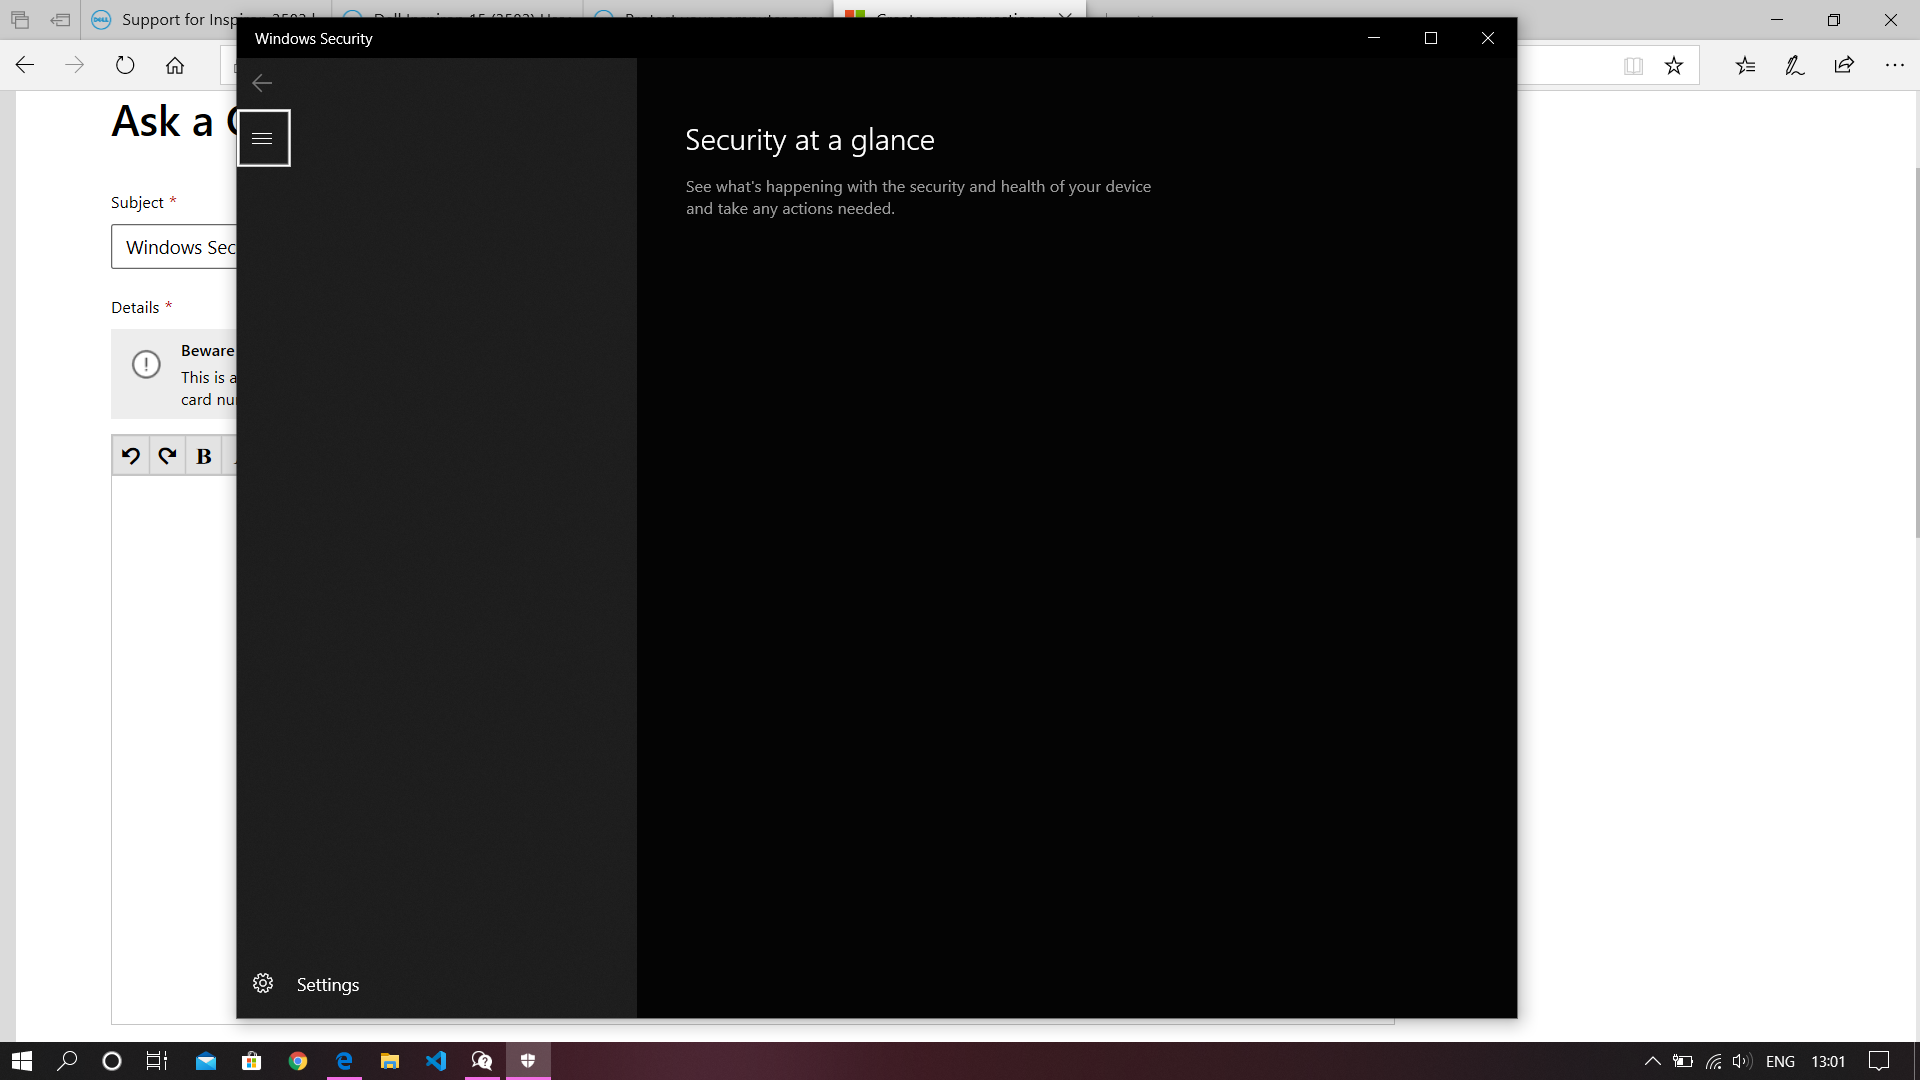
Task: Click the Subject input field
Action: coord(174,247)
